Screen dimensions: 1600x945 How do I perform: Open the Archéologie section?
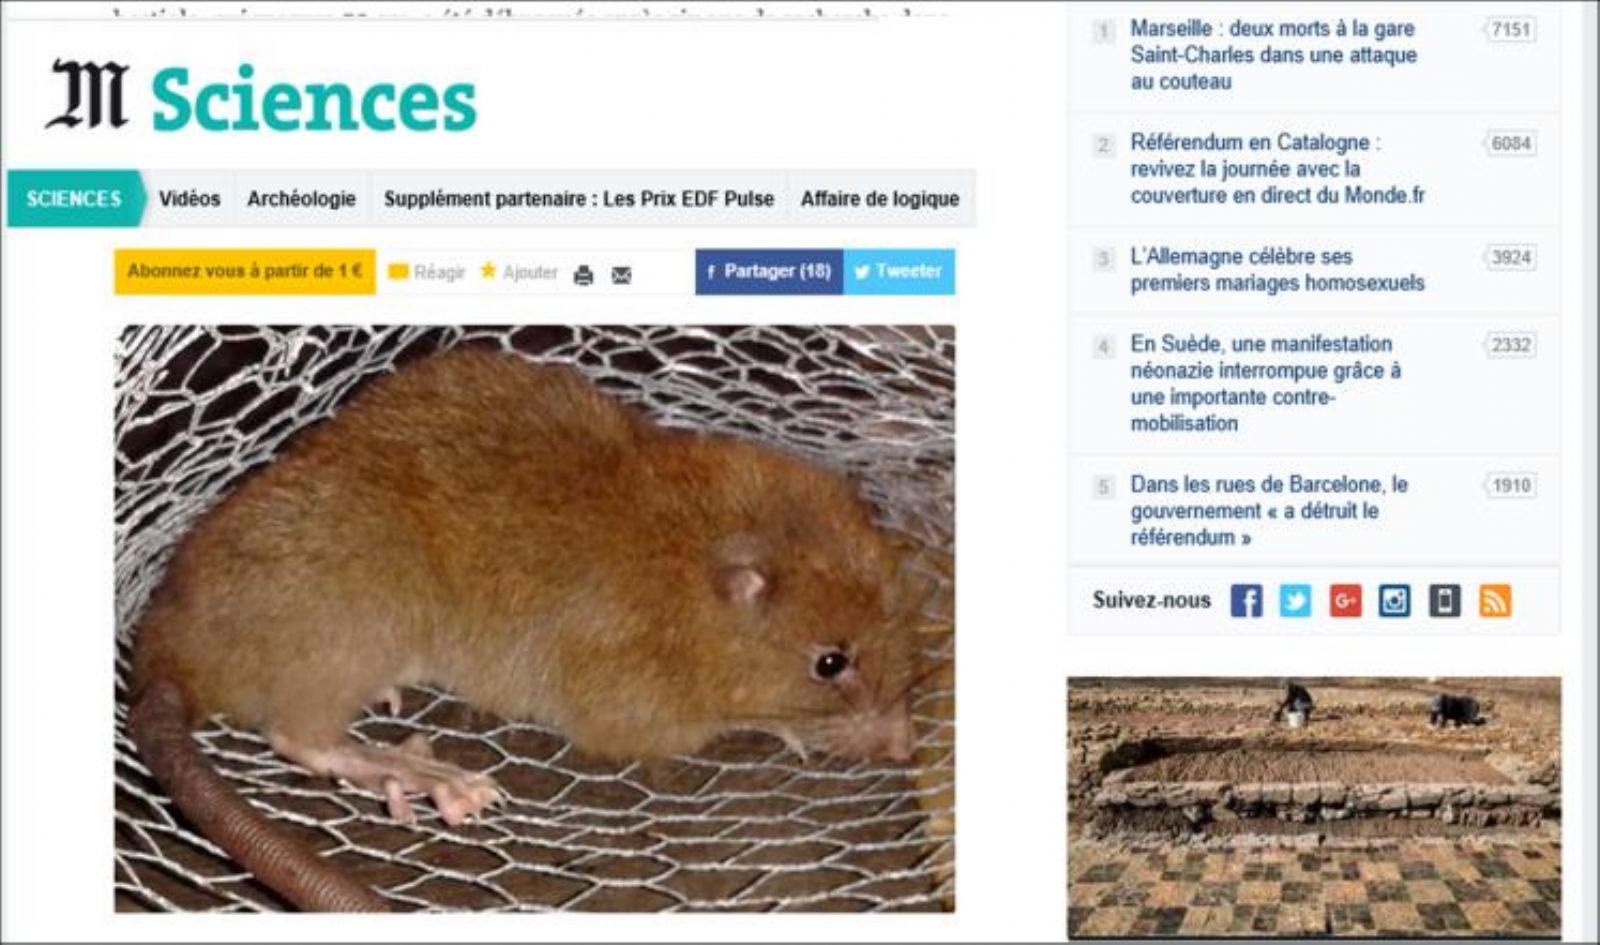pyautogui.click(x=301, y=198)
